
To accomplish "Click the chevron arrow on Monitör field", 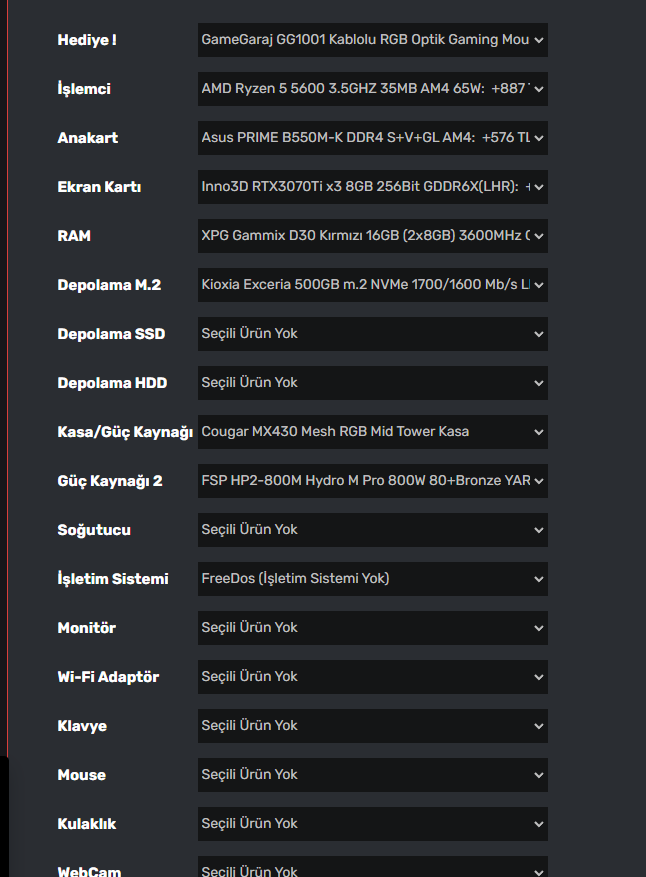I will 539,628.
